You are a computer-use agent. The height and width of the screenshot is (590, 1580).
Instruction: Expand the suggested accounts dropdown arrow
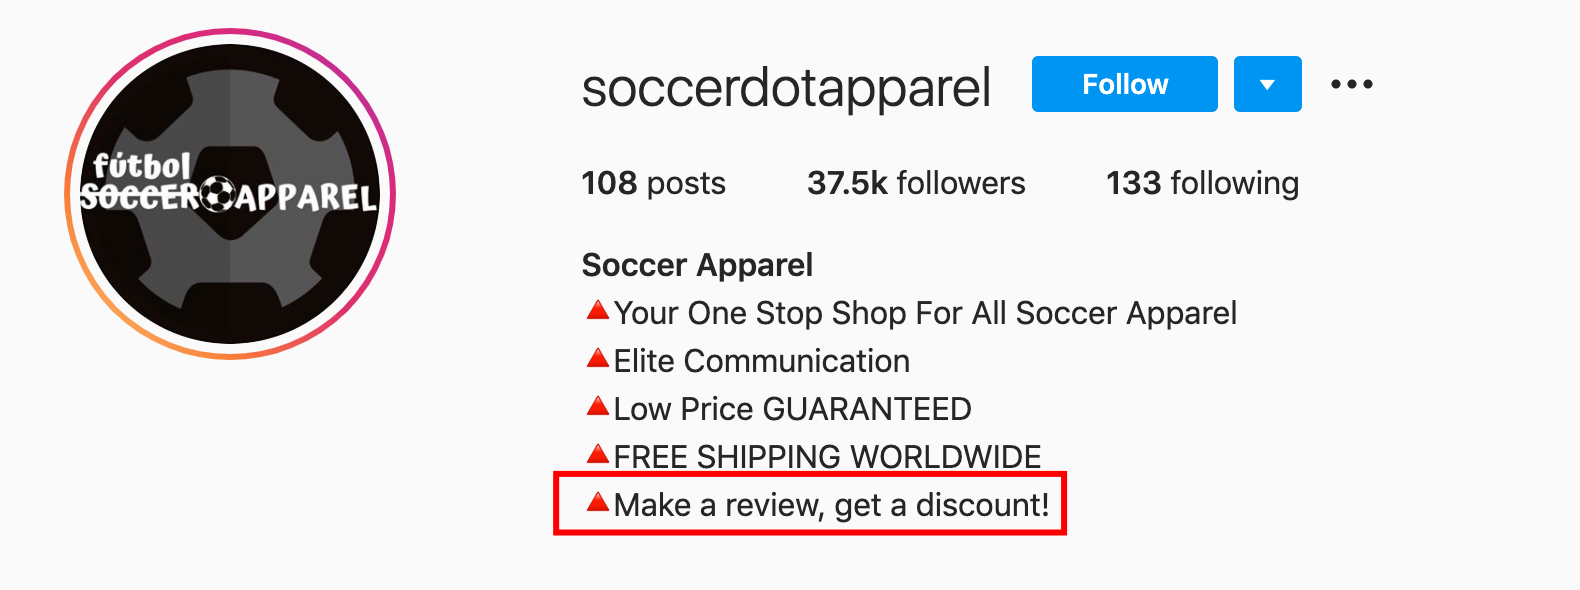pos(1267,84)
